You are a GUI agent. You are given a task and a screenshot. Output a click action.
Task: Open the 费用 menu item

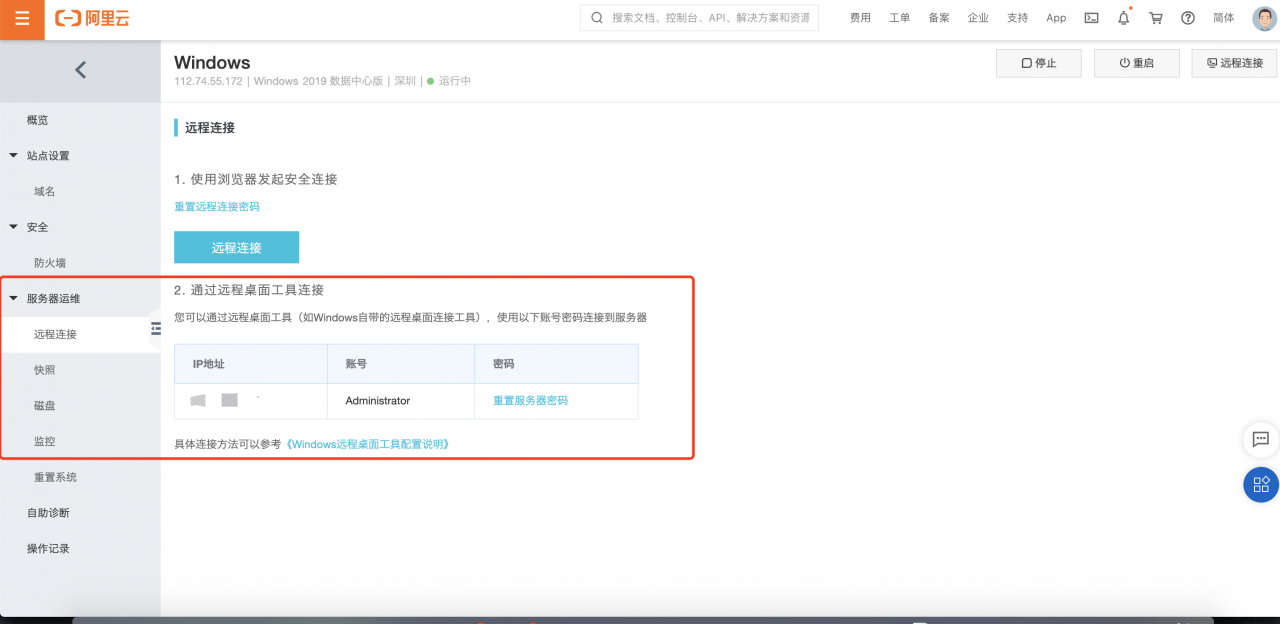[860, 17]
